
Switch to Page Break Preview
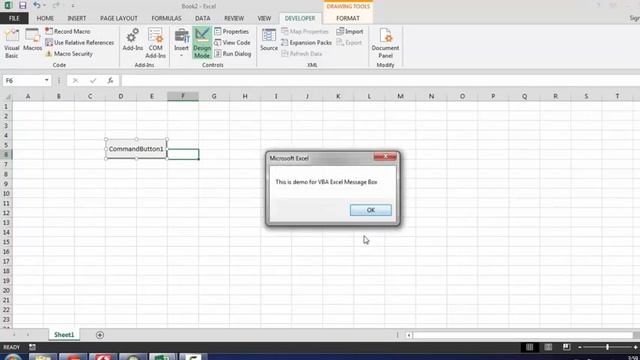567,347
